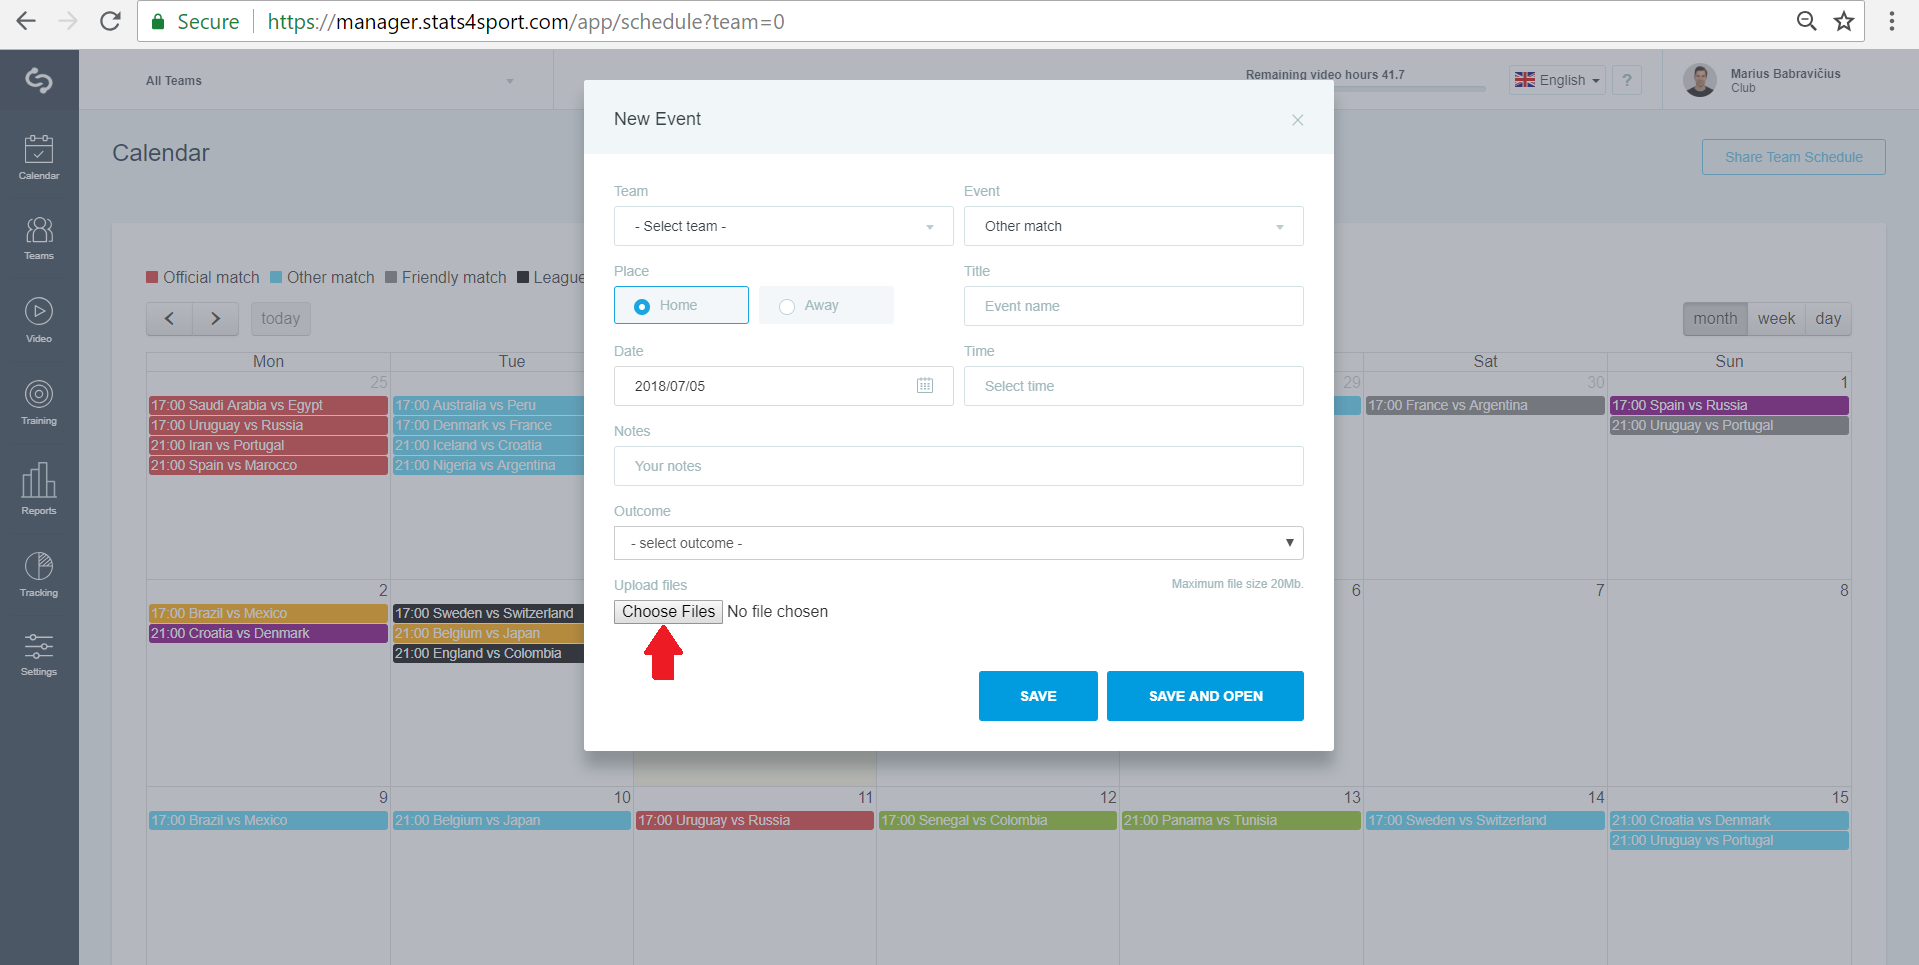Click the Choose Files button
Screen dimensions: 1919x965
click(668, 612)
